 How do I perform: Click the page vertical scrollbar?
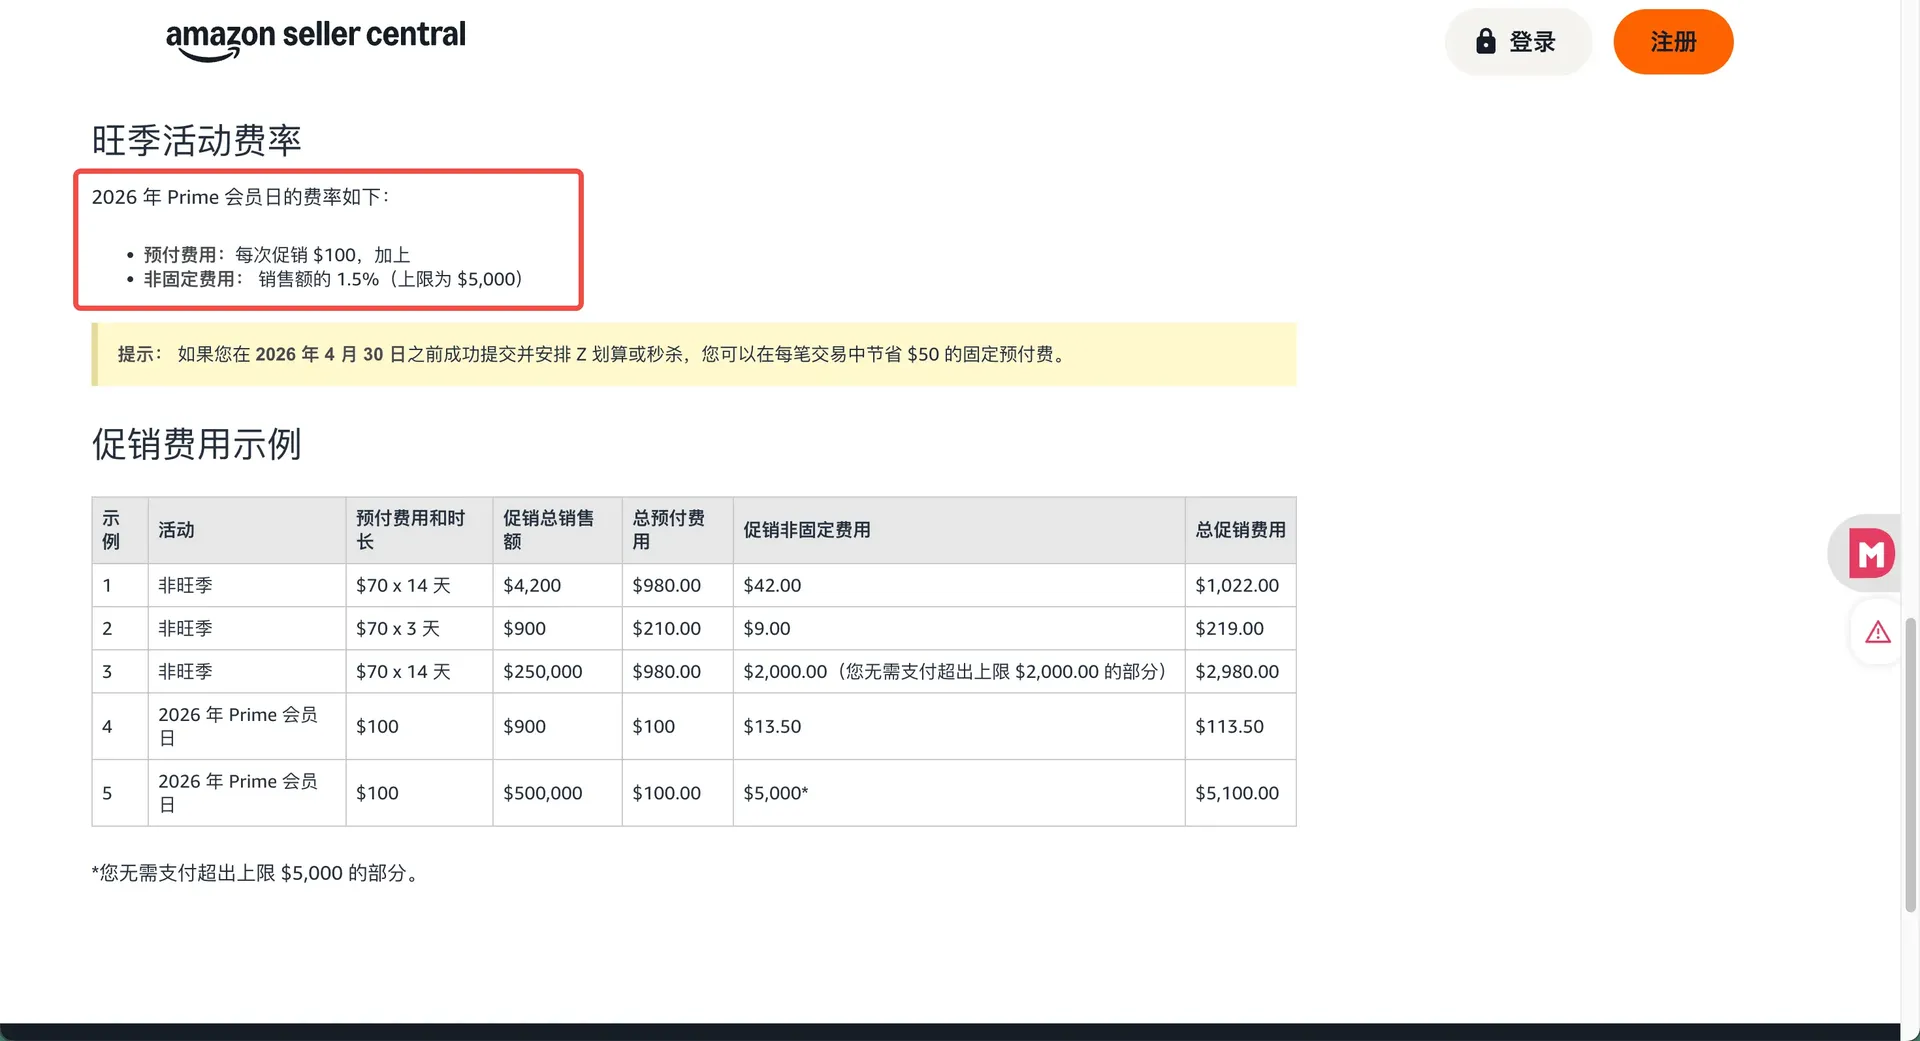1910,765
